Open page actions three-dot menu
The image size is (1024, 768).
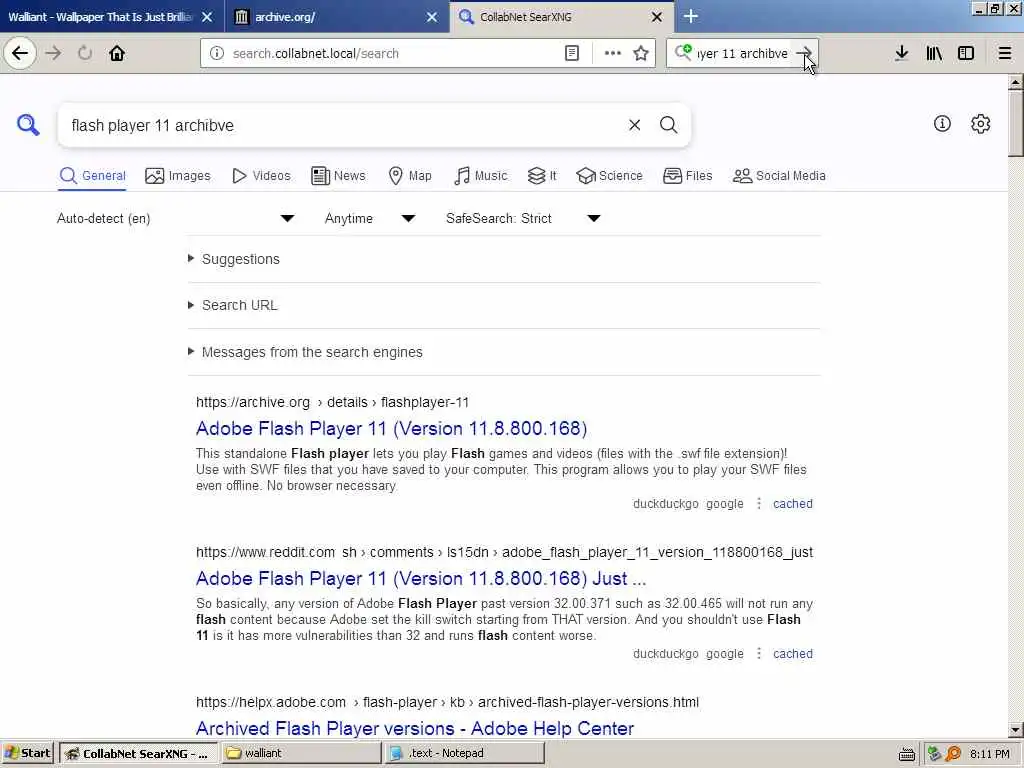coord(613,54)
